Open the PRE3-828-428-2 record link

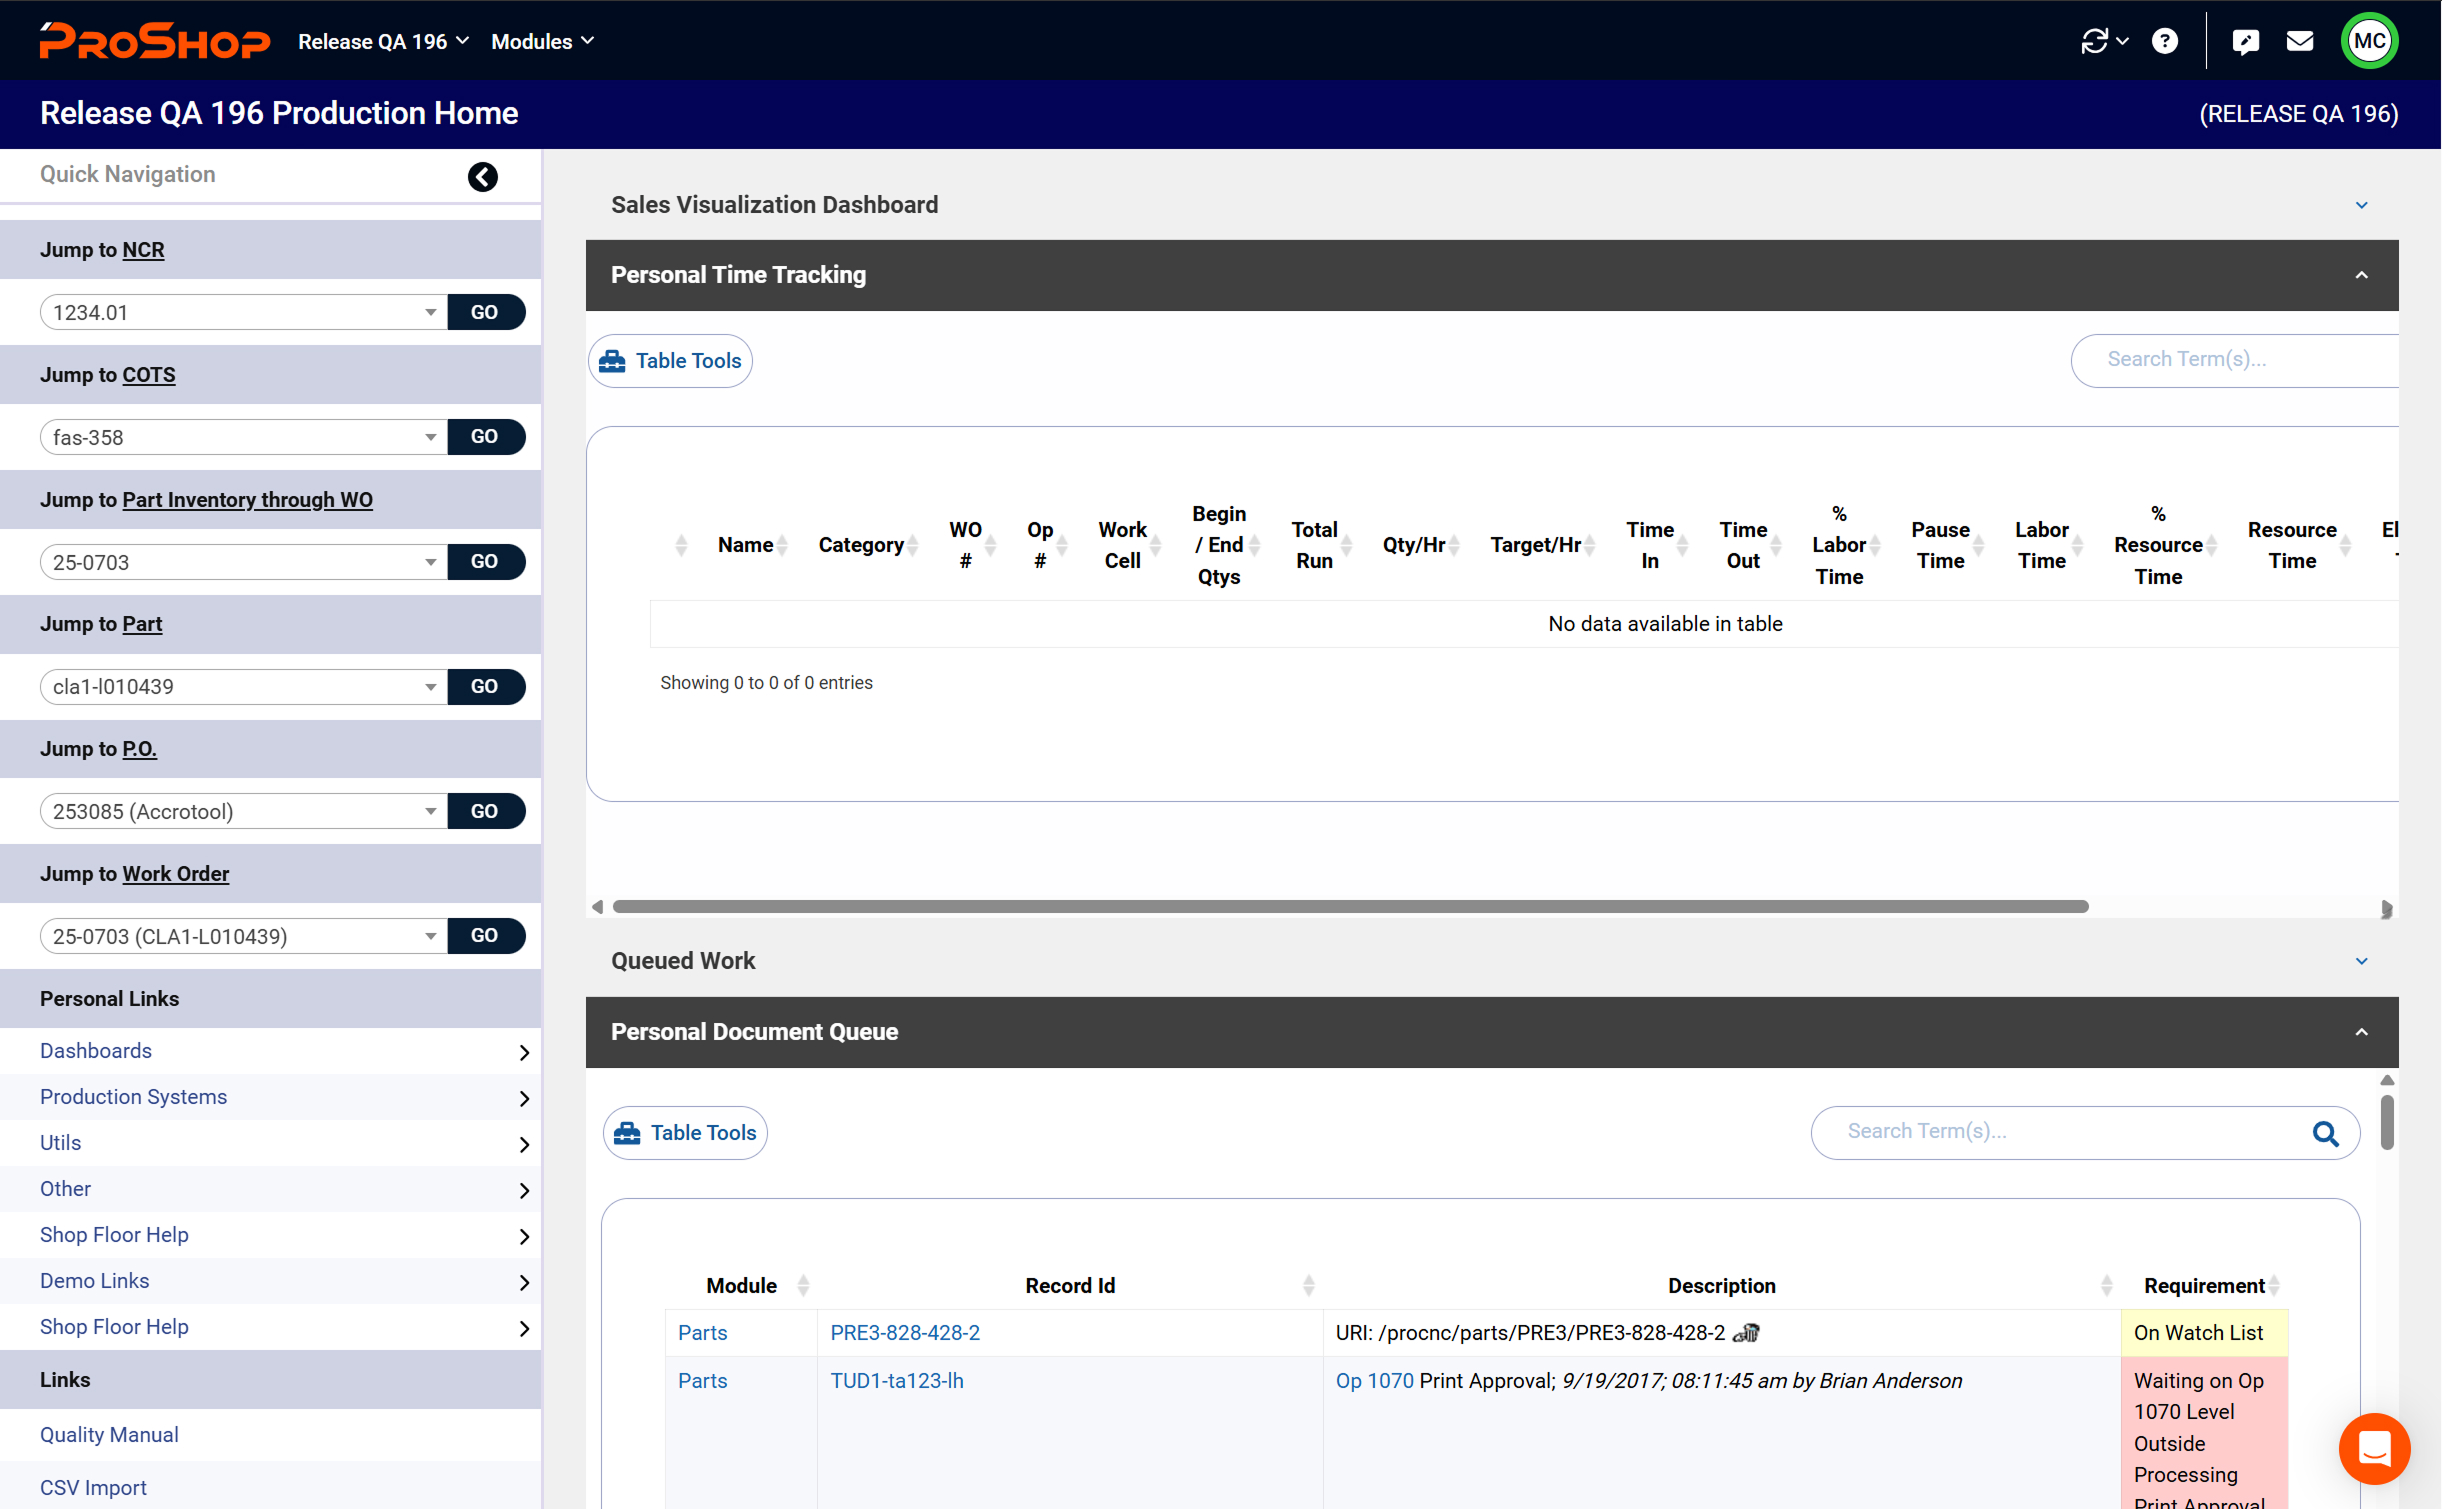click(904, 1332)
